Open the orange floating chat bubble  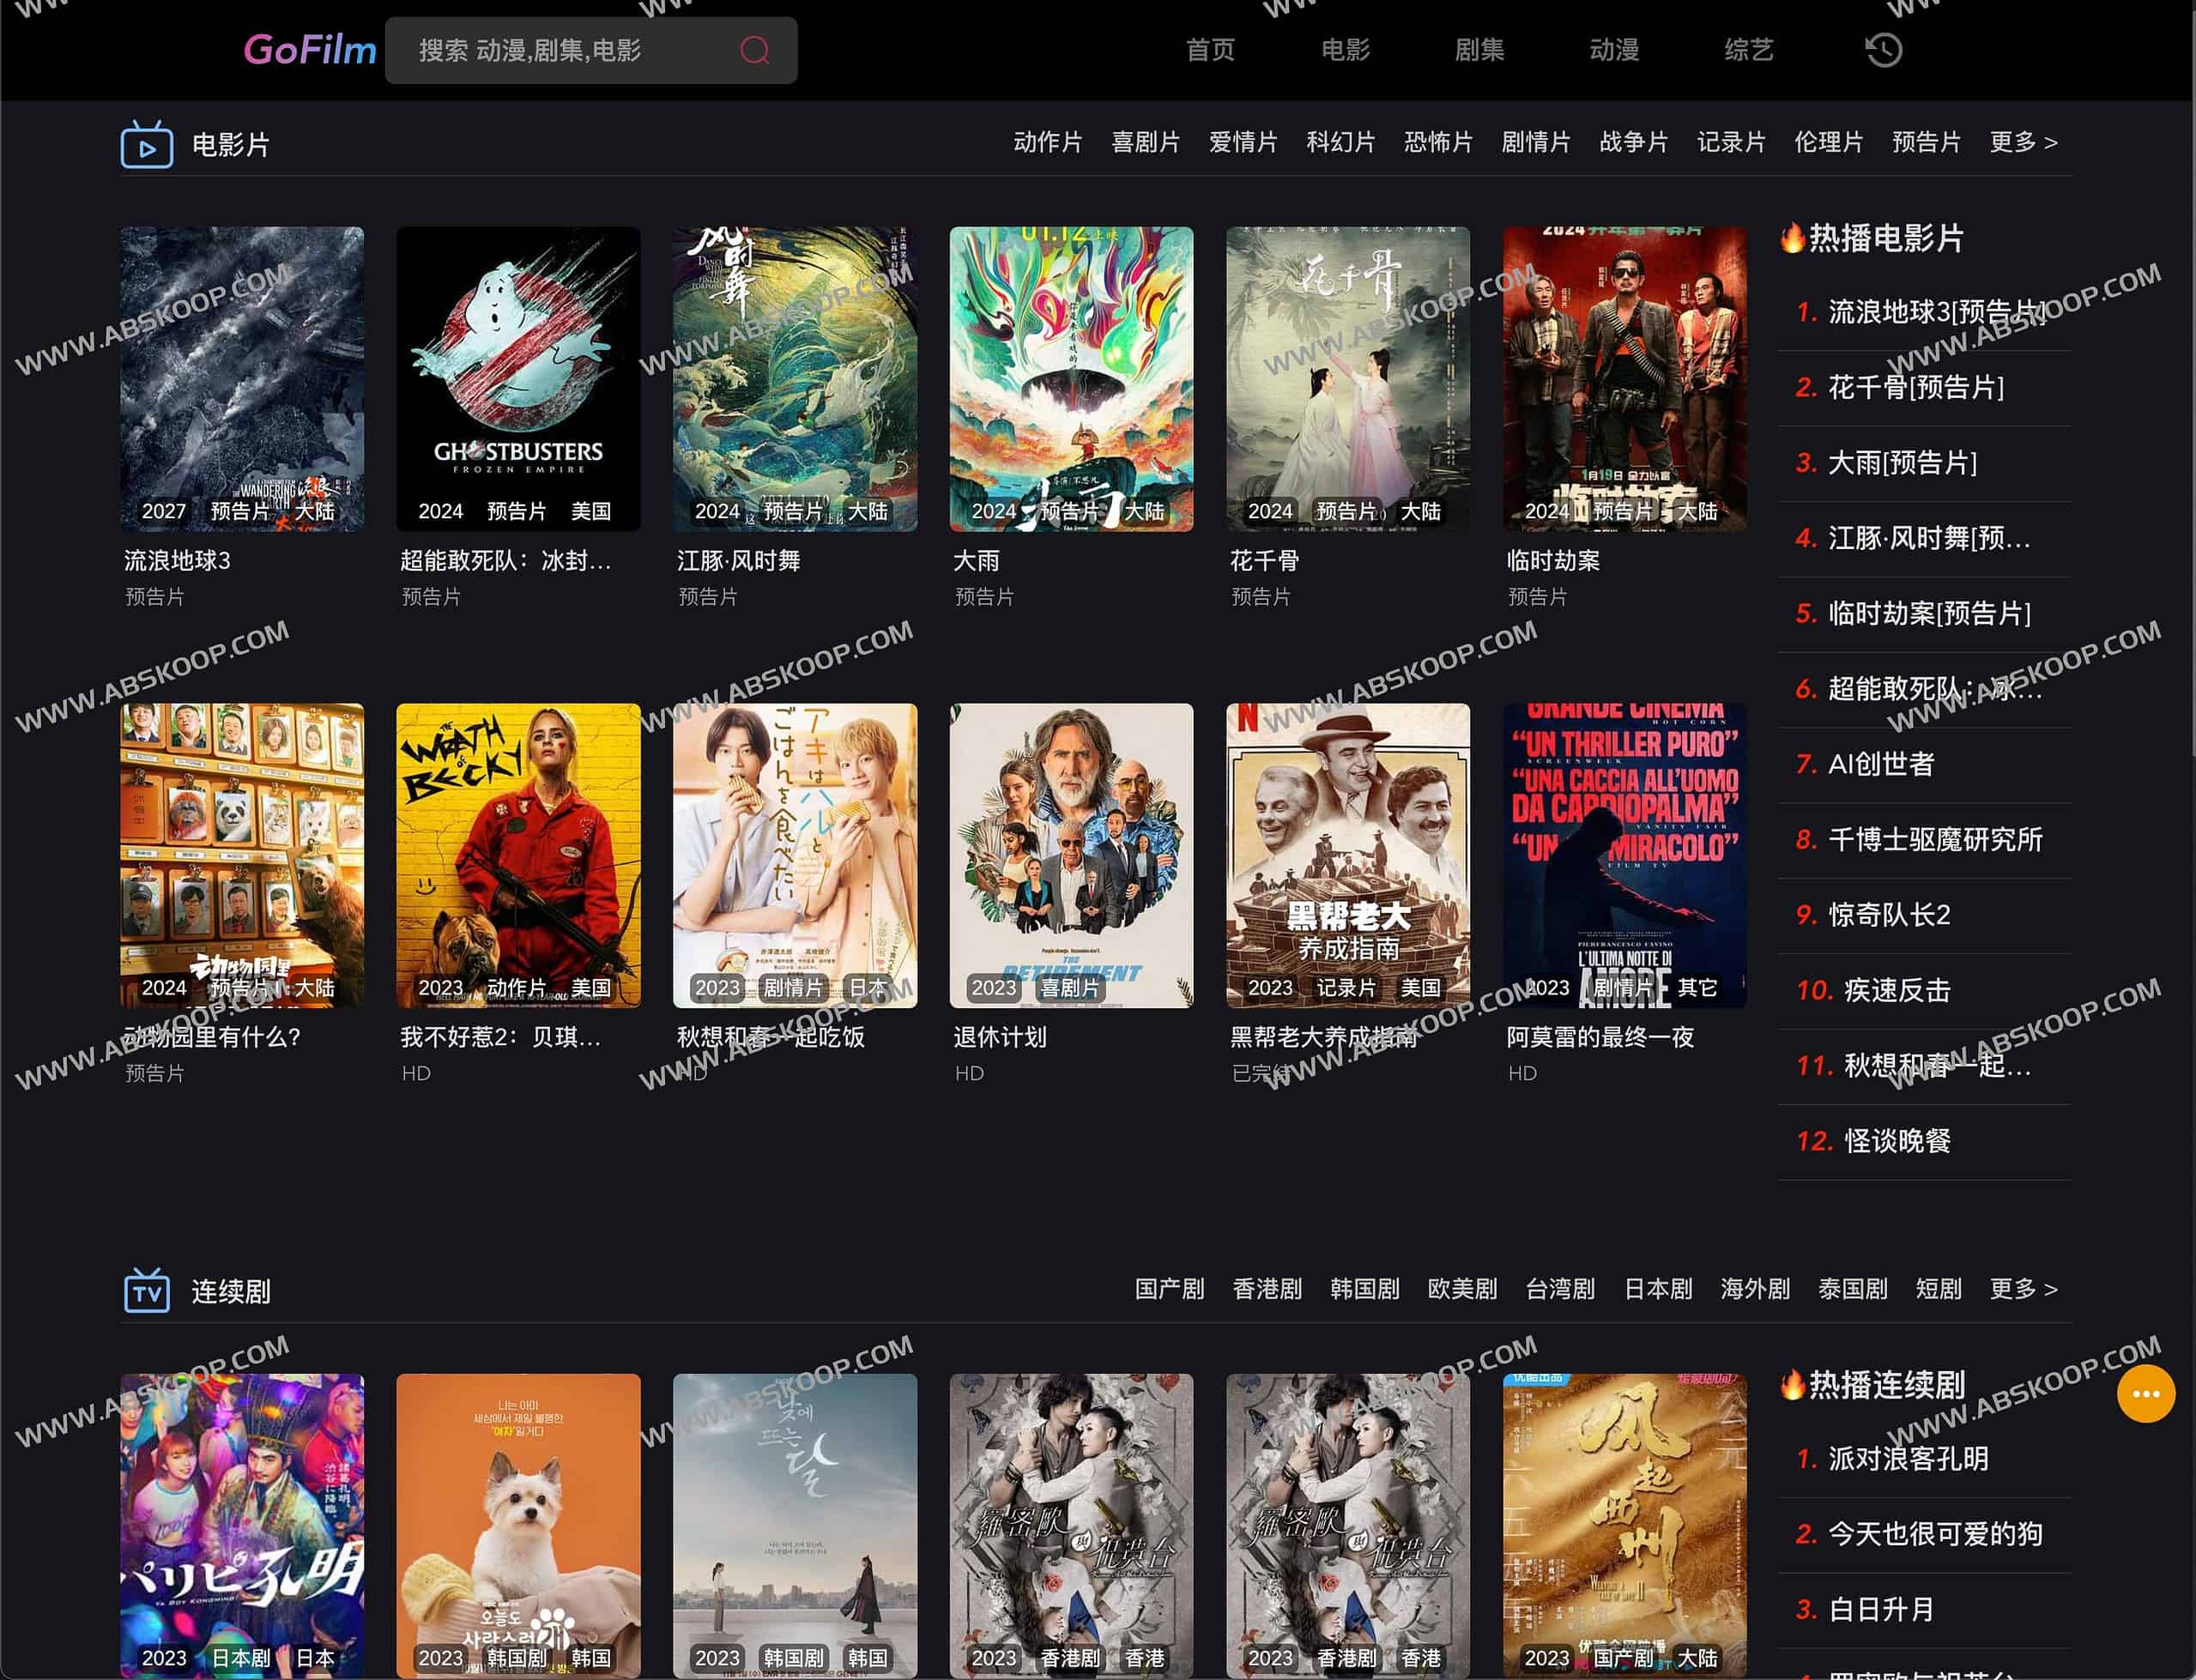2145,1393
